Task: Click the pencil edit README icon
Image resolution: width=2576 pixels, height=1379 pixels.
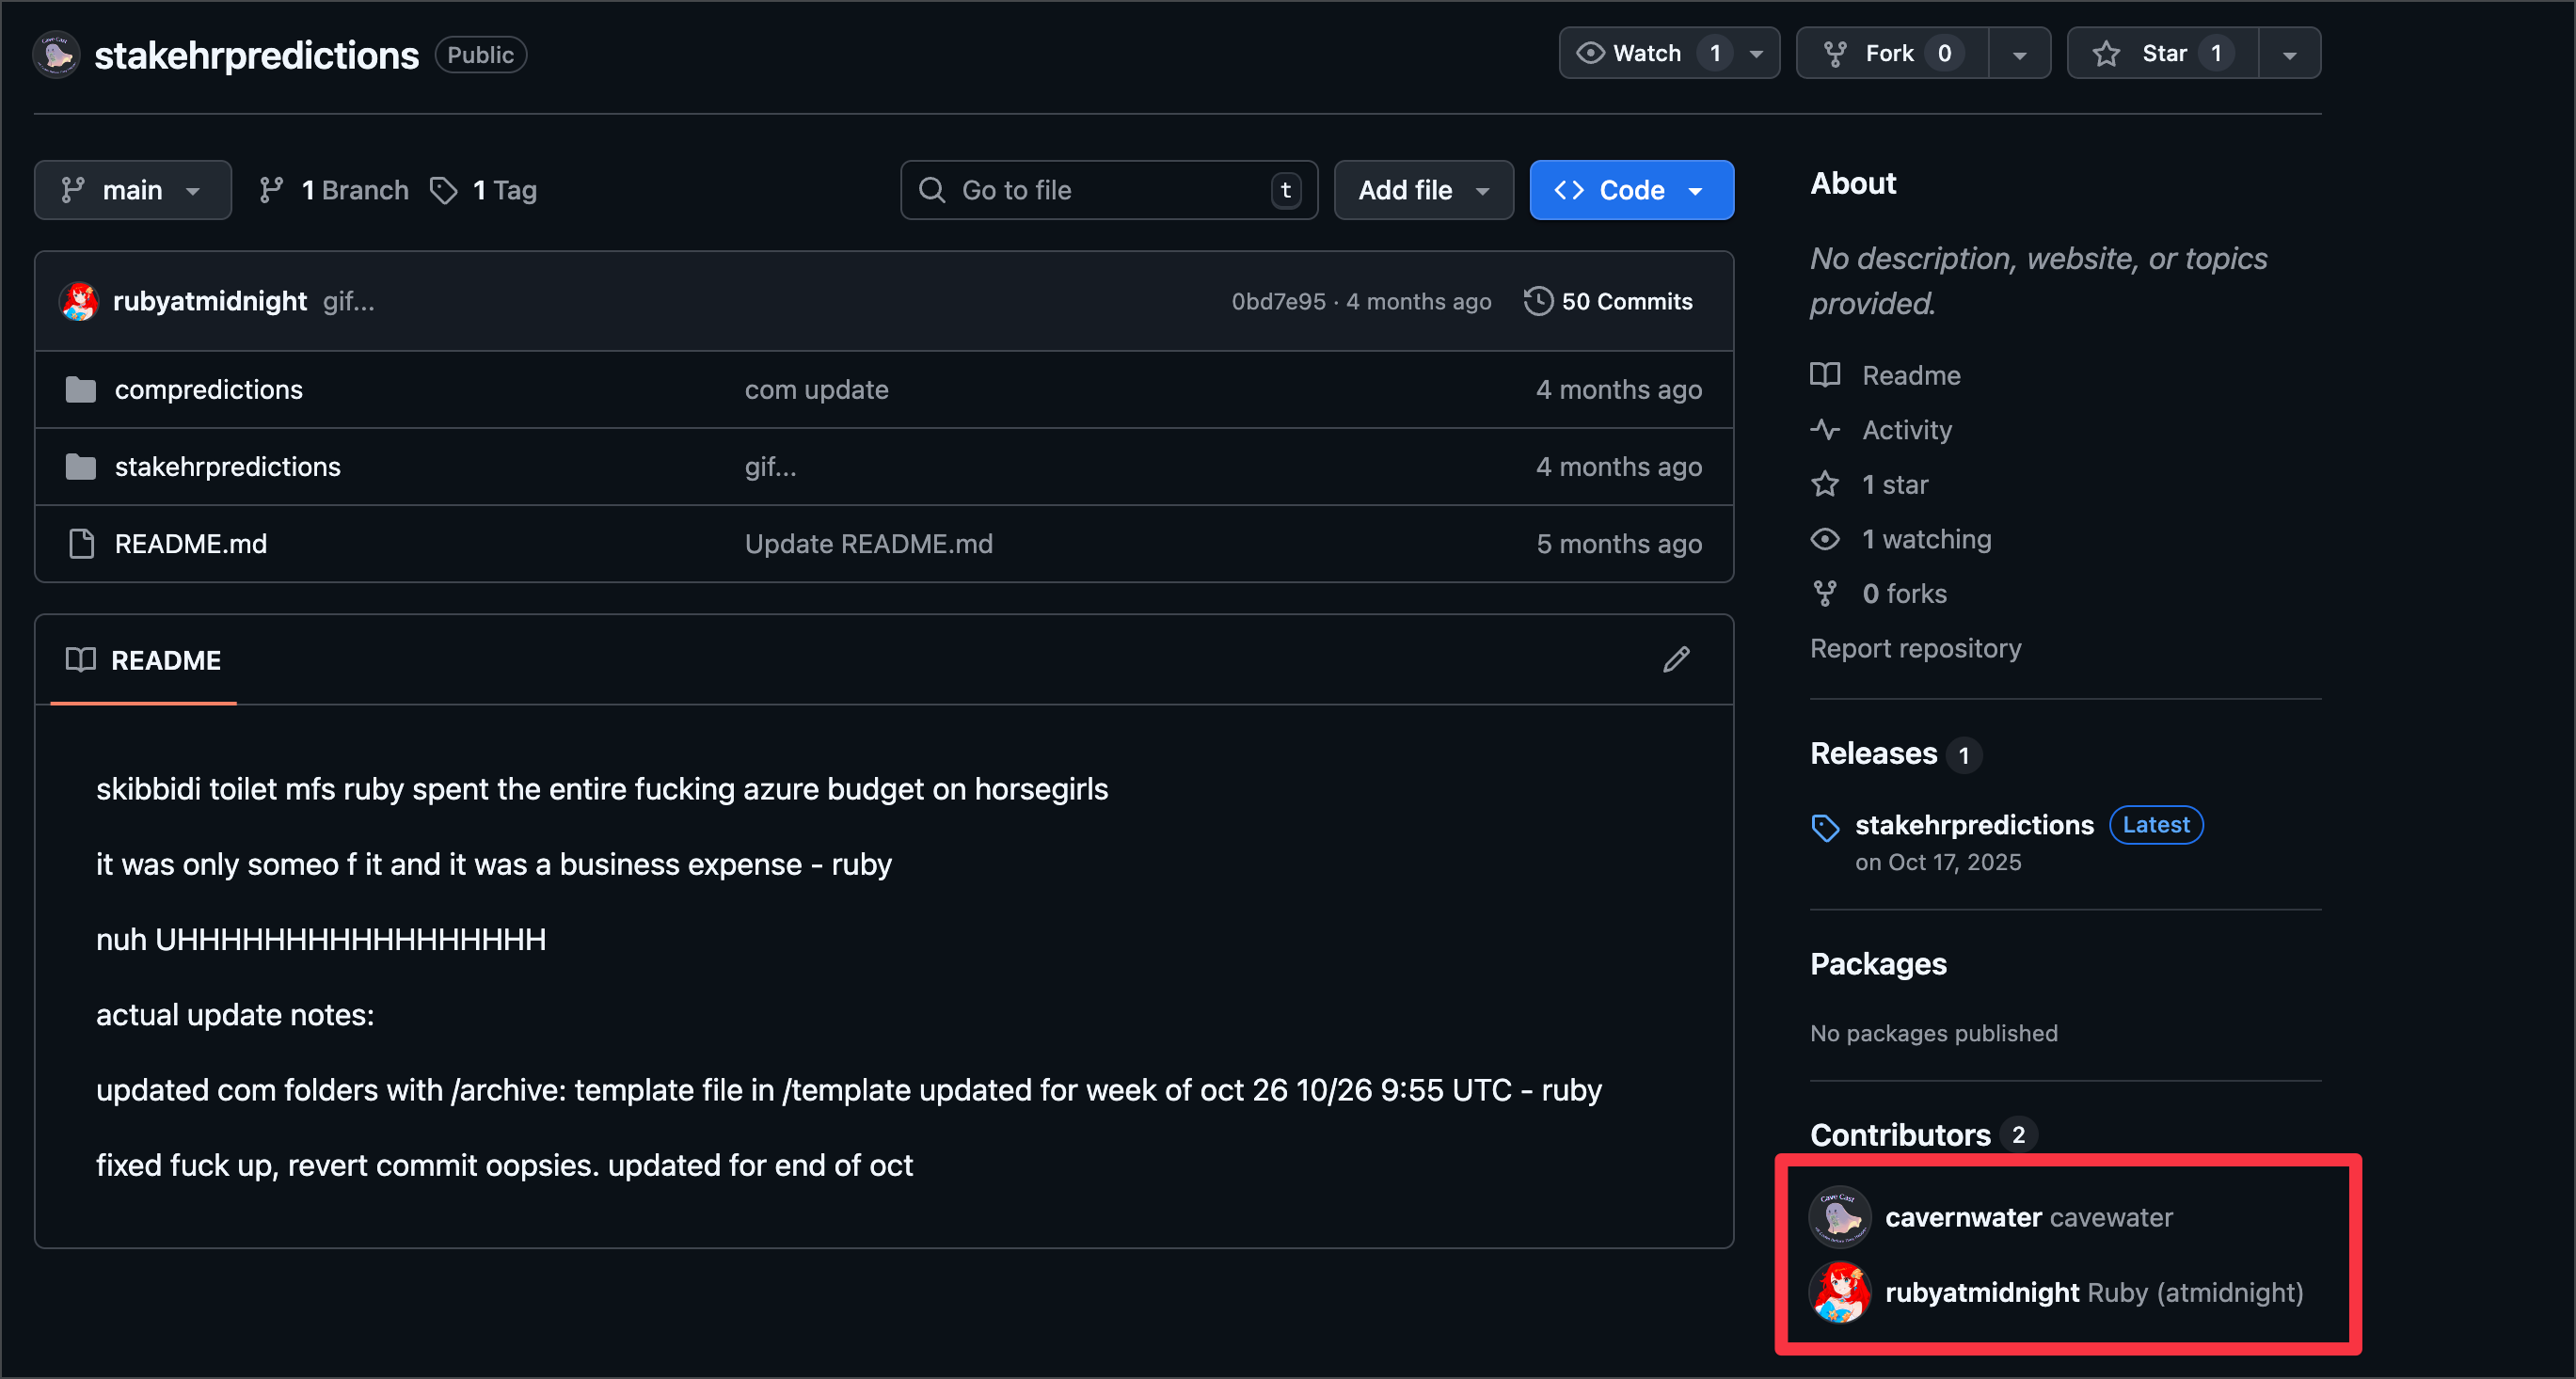Action: pos(1676,660)
